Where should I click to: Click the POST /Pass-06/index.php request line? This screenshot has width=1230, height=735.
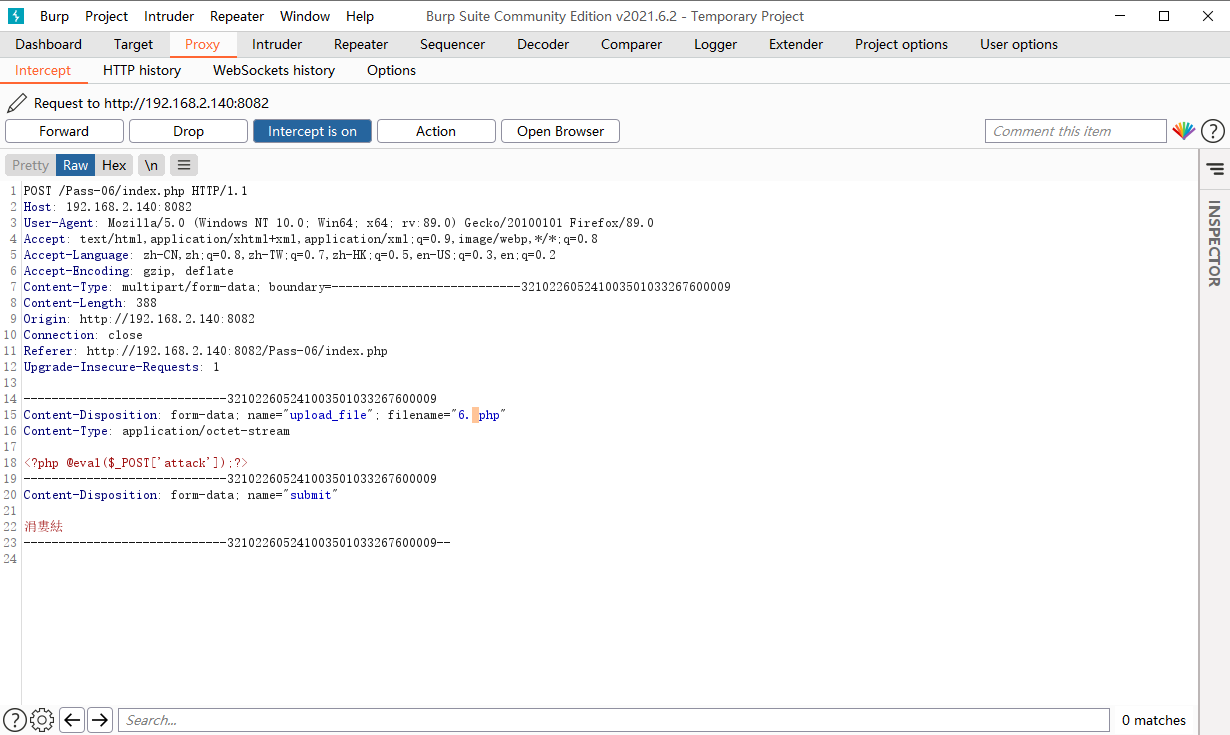click(x=135, y=191)
